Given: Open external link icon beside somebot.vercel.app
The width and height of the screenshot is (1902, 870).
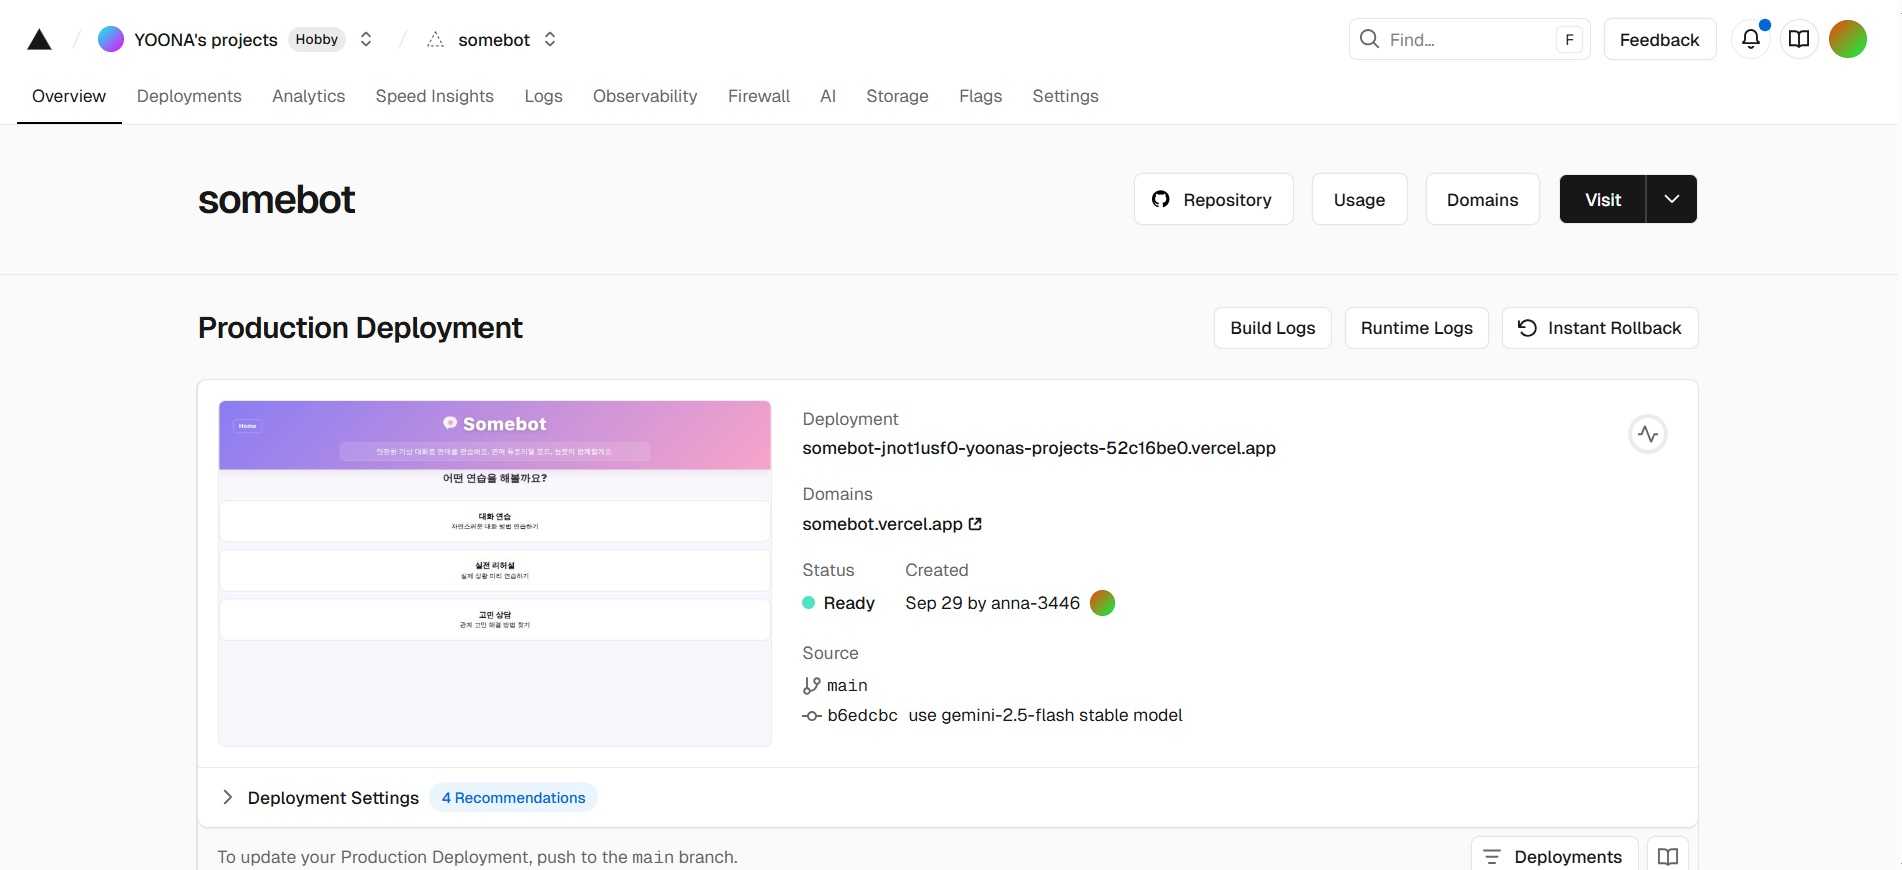Looking at the screenshot, I should 975,524.
